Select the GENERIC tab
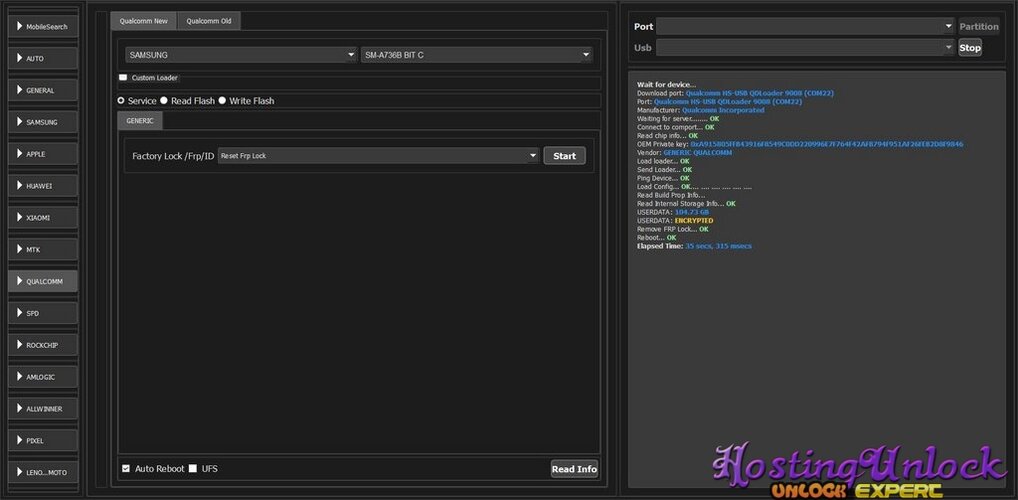1018x500 pixels. click(140, 121)
